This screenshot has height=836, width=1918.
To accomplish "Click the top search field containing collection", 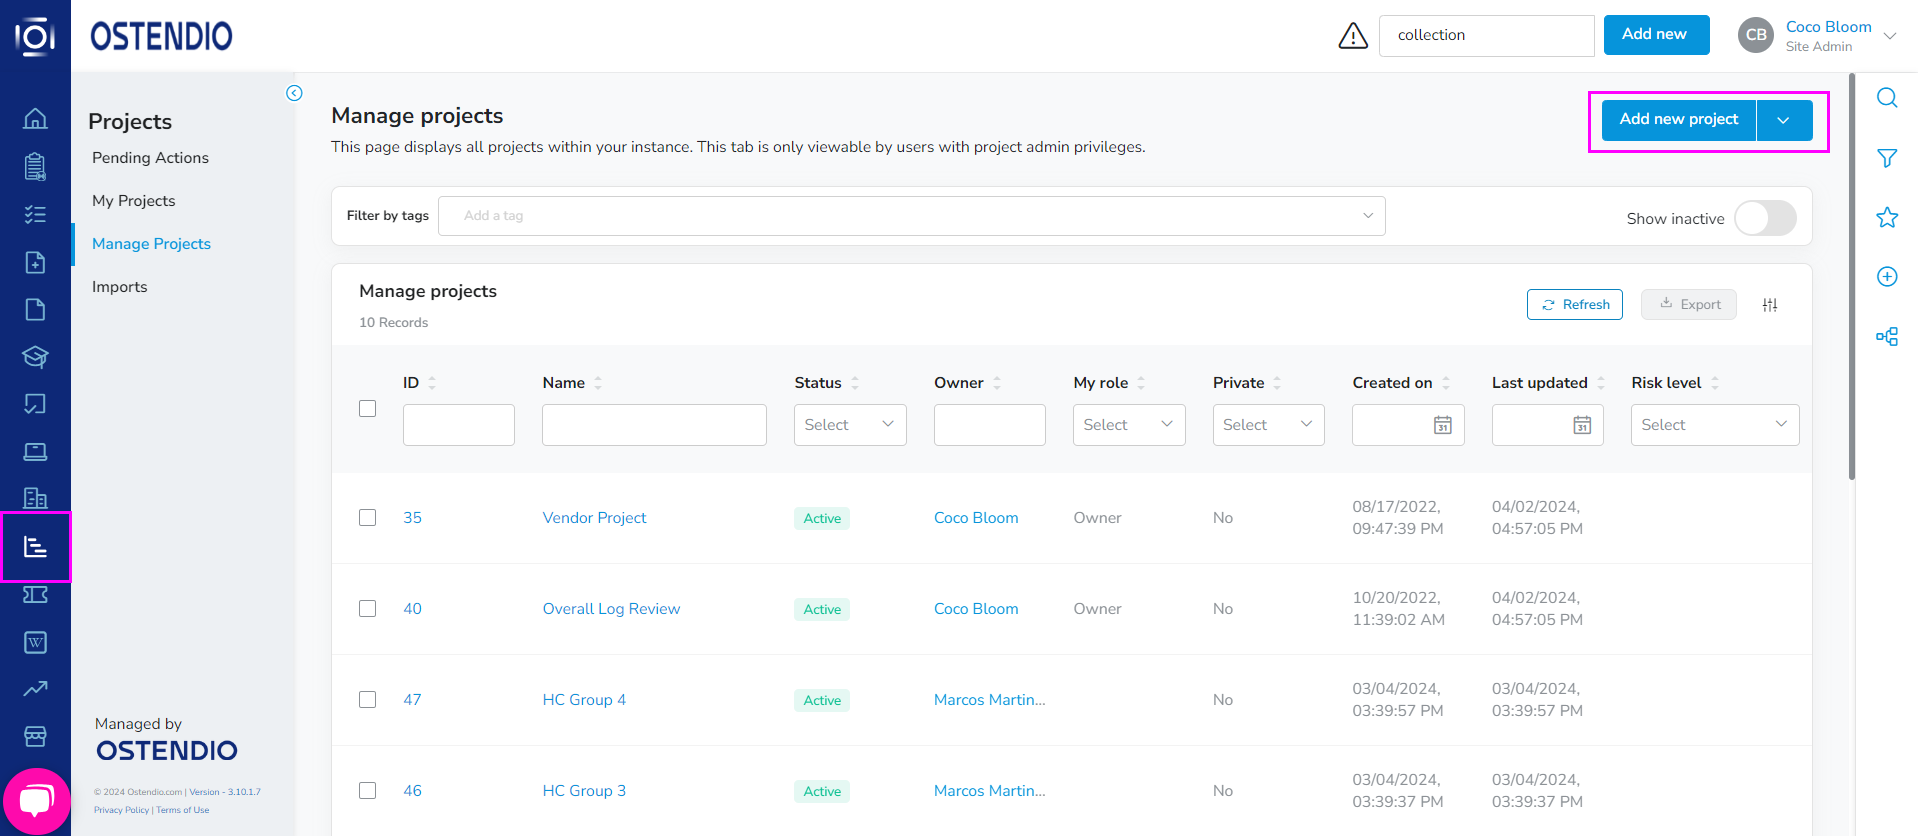I will 1486,36.
